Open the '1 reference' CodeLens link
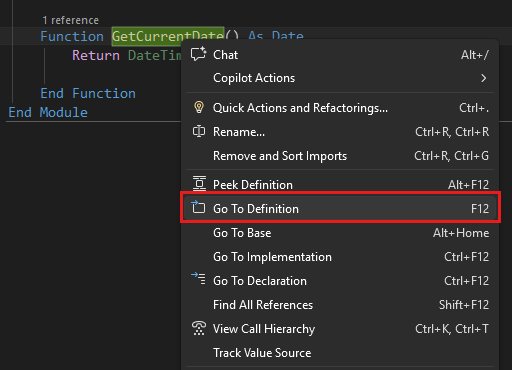The width and height of the screenshot is (512, 370). 71,20
